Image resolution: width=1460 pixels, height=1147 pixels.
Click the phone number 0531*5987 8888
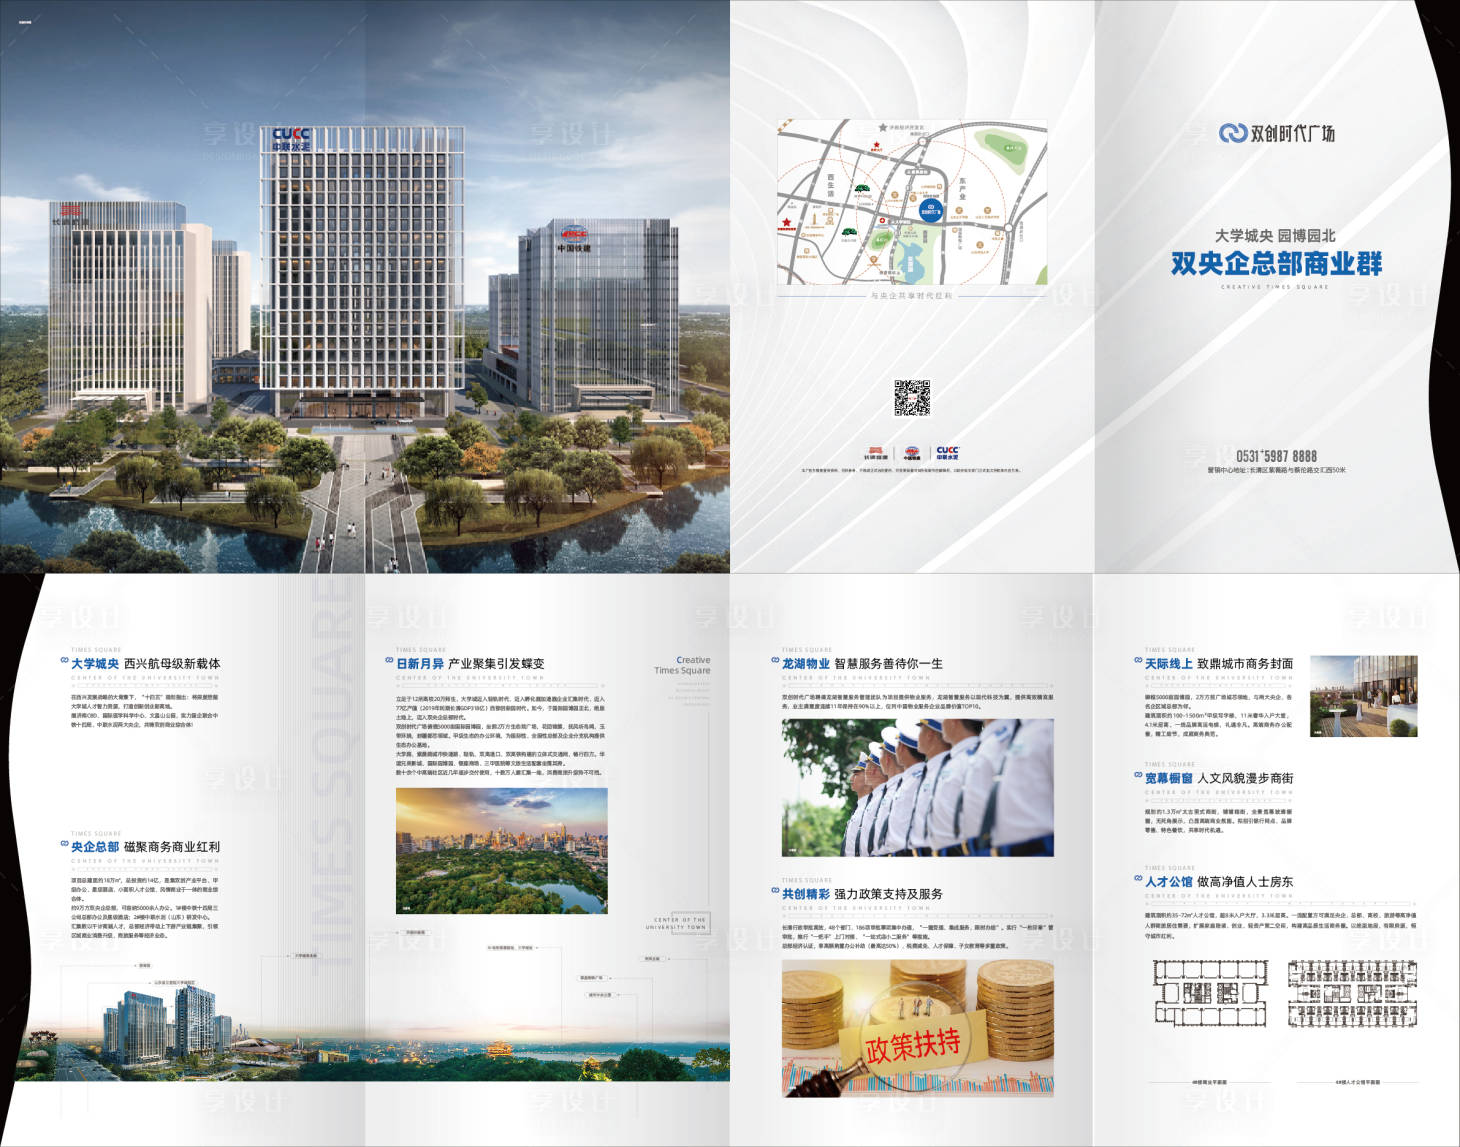coord(1276,456)
